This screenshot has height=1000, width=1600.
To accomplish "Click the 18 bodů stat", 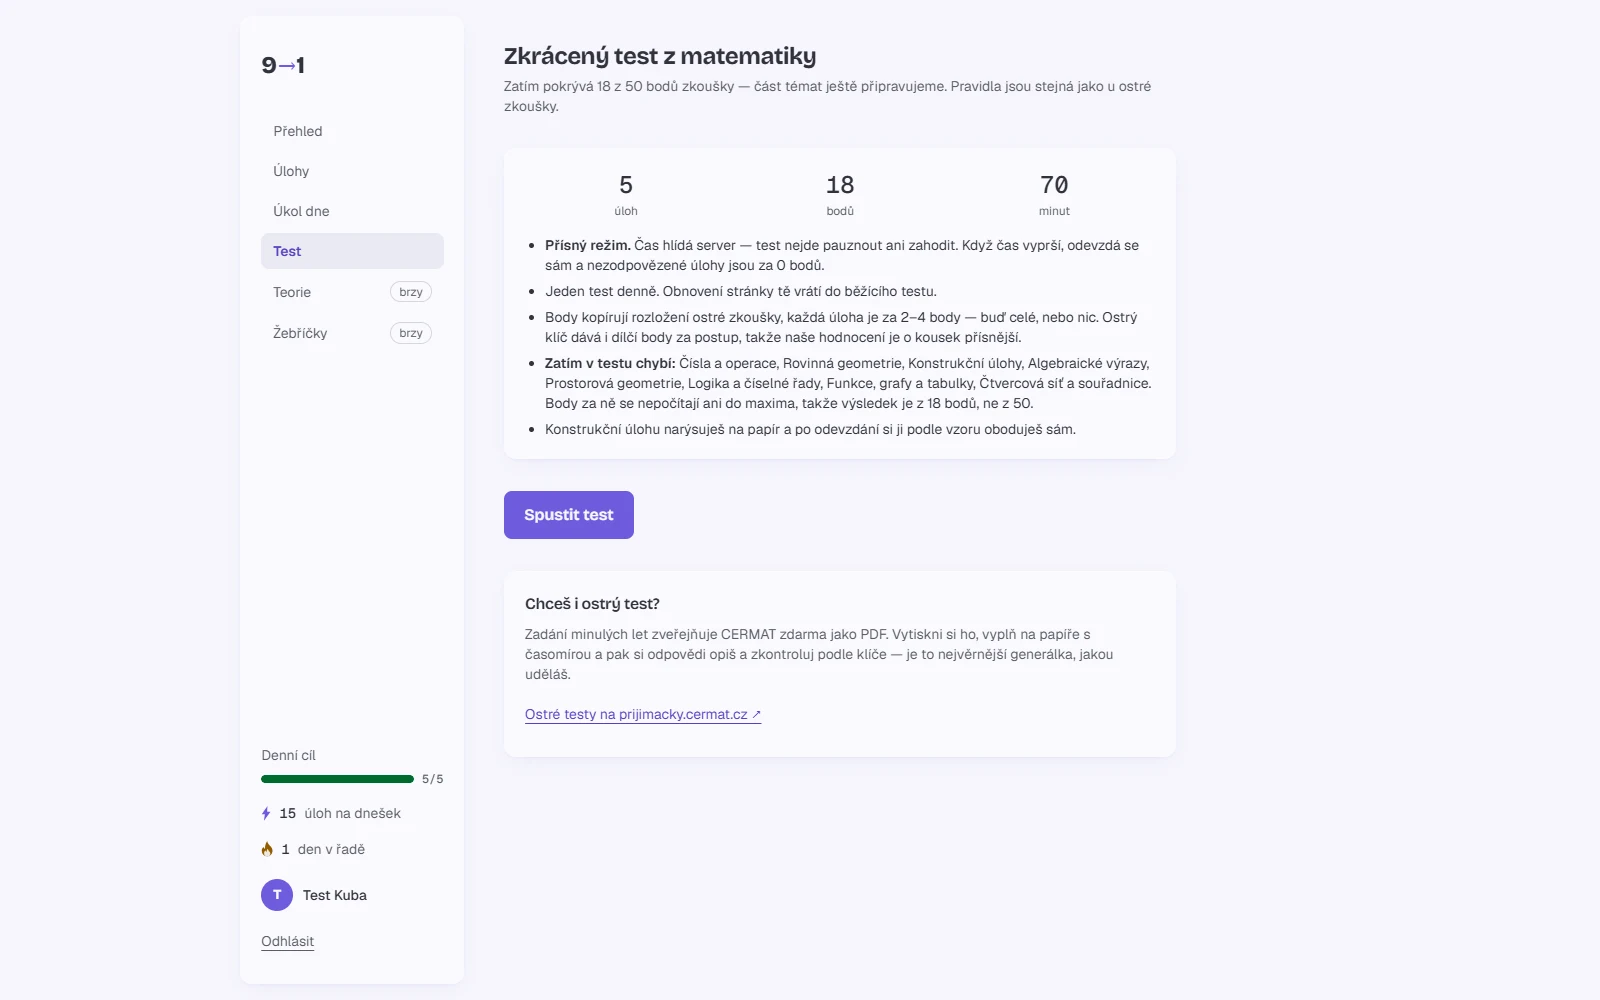I will [x=840, y=195].
